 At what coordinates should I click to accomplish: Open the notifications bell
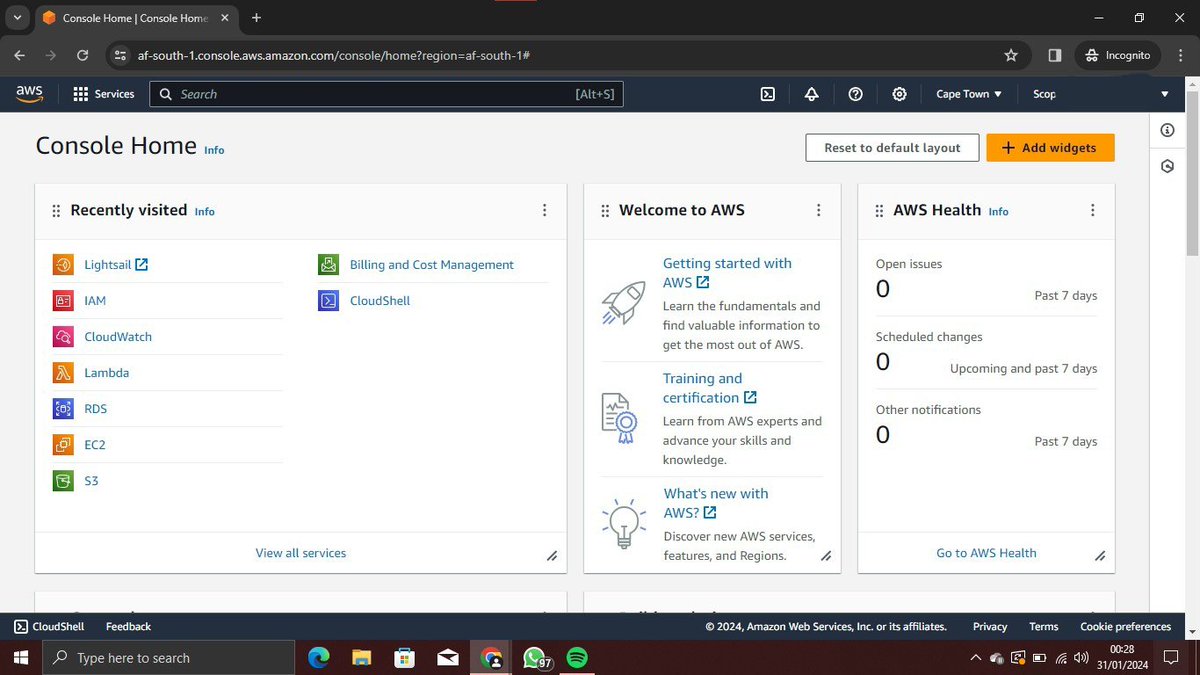click(x=812, y=94)
